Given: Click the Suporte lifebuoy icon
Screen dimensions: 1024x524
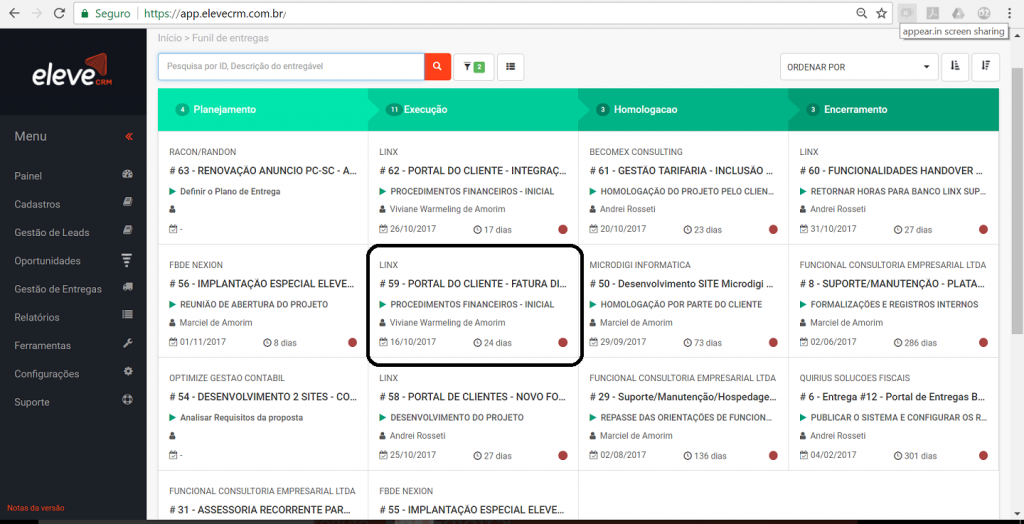Looking at the screenshot, I should (128, 401).
